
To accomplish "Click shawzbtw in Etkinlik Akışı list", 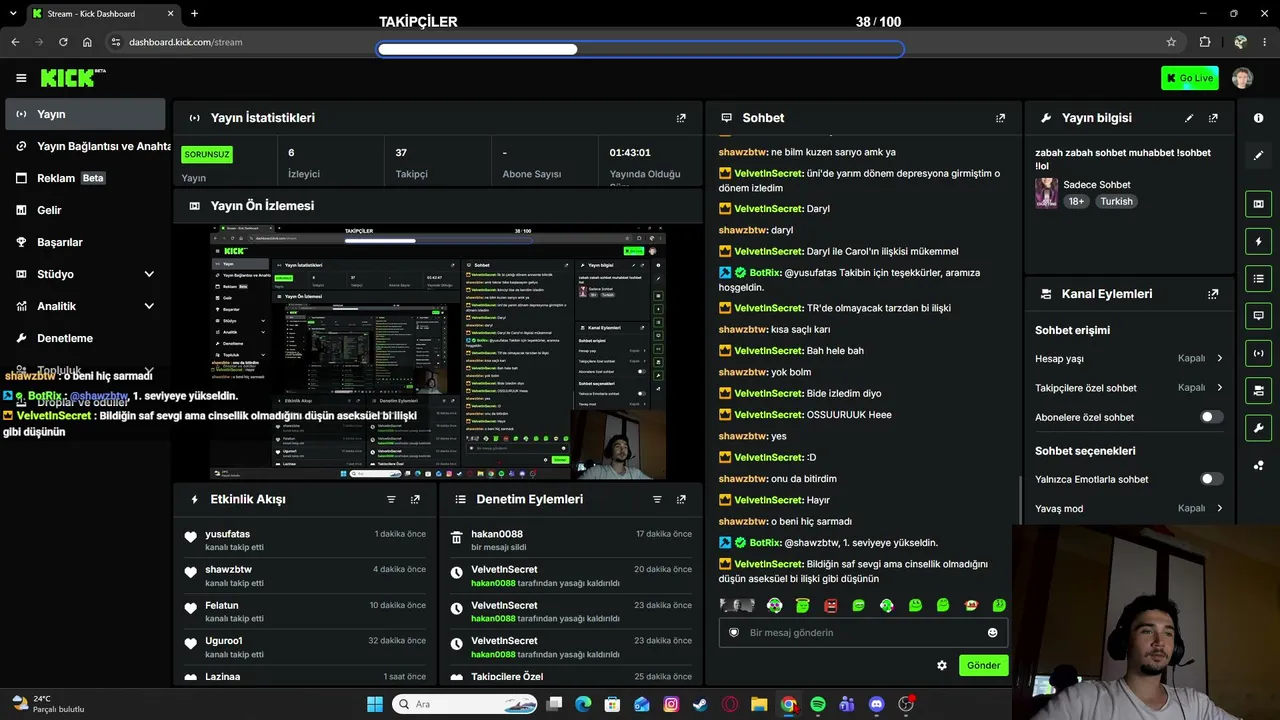I will tap(229, 569).
